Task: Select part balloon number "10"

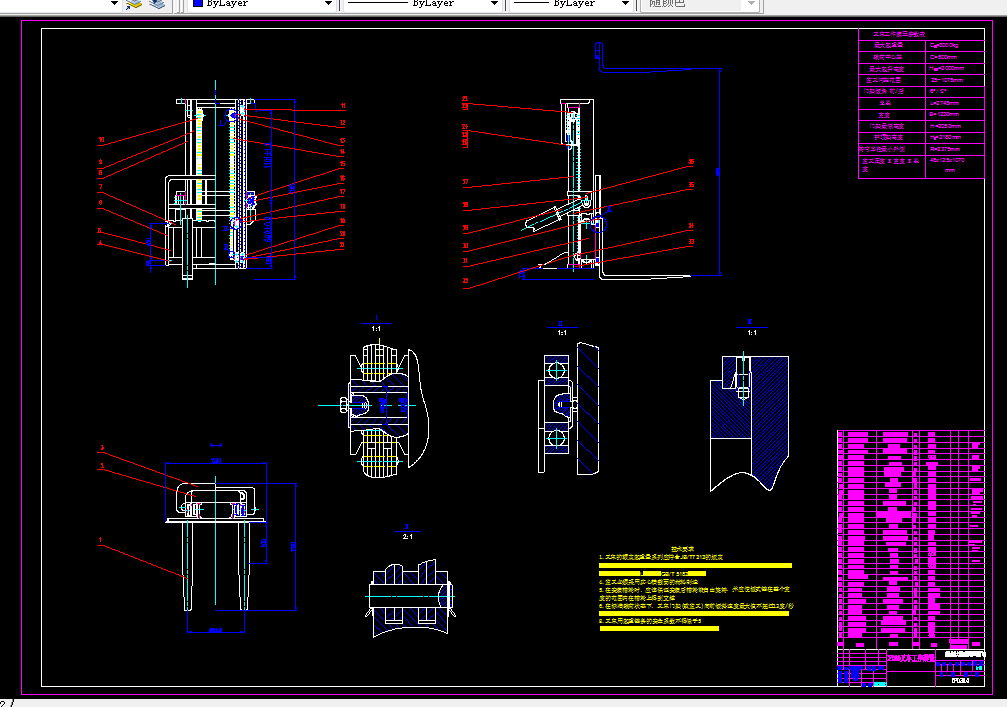Action: 101,140
